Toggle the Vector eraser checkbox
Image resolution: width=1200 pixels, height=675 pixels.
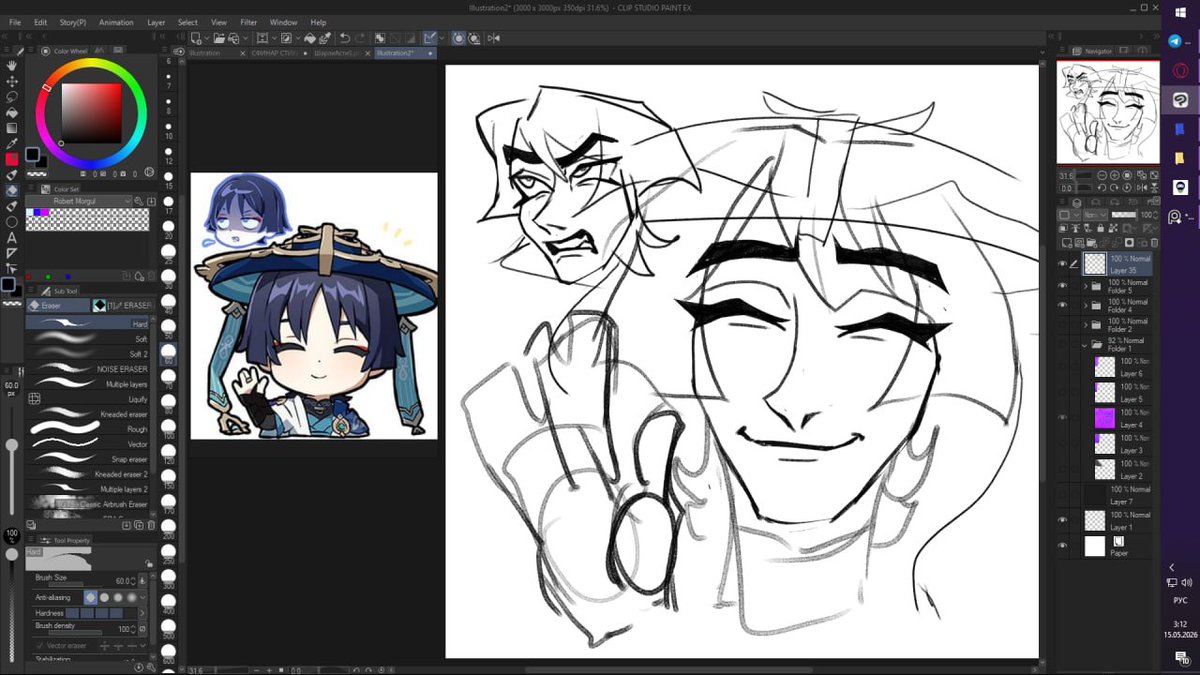(39, 646)
